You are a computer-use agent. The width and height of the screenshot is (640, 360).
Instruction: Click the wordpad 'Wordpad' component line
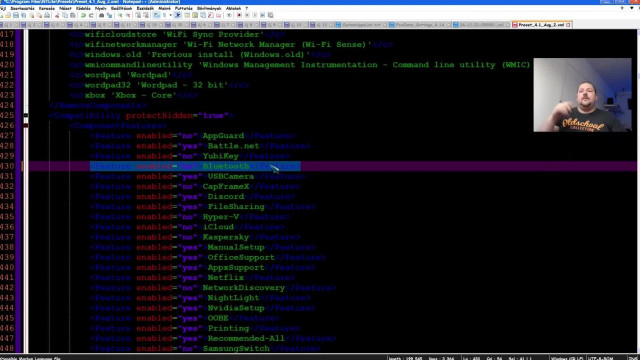131,75
